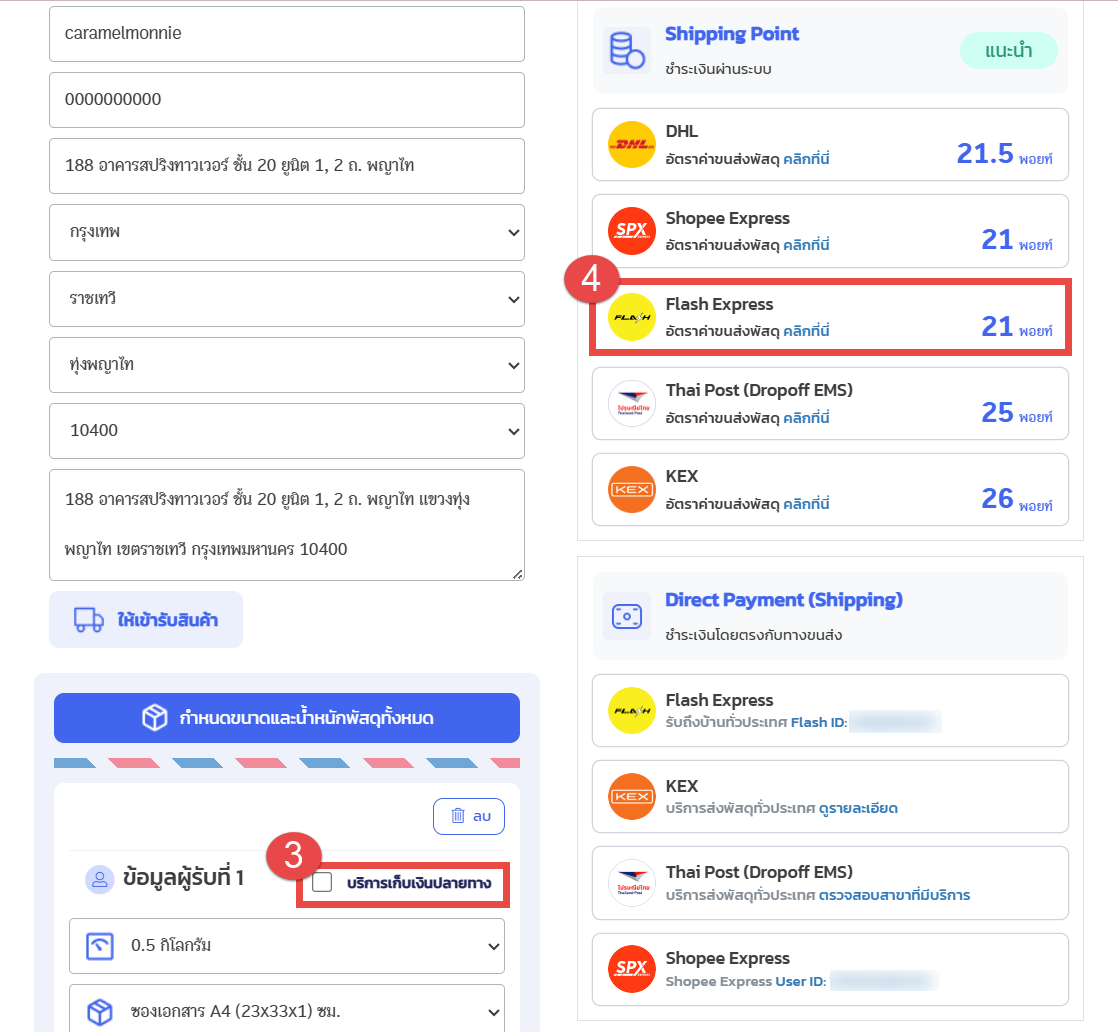Open the 10400 postal code dropdown
The image size is (1118, 1032).
click(286, 431)
